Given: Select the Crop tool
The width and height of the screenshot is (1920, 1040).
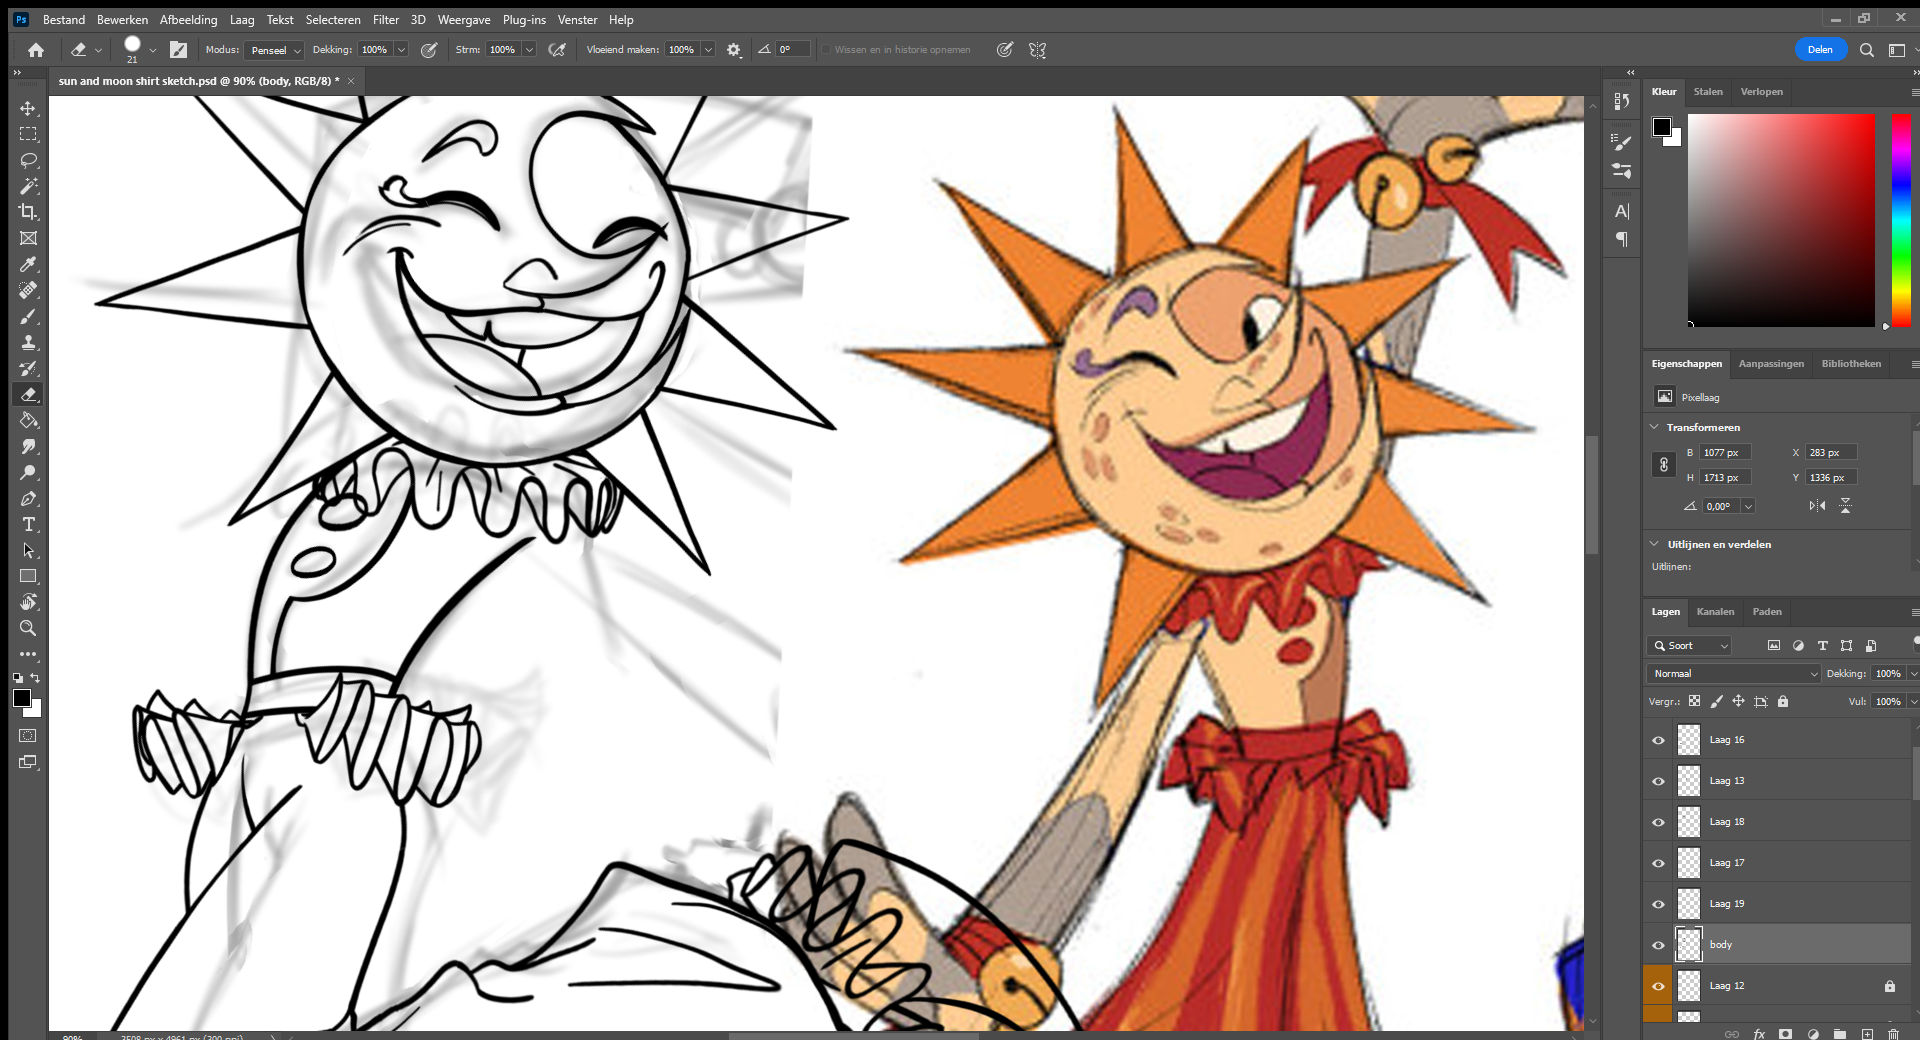Looking at the screenshot, I should click(28, 212).
